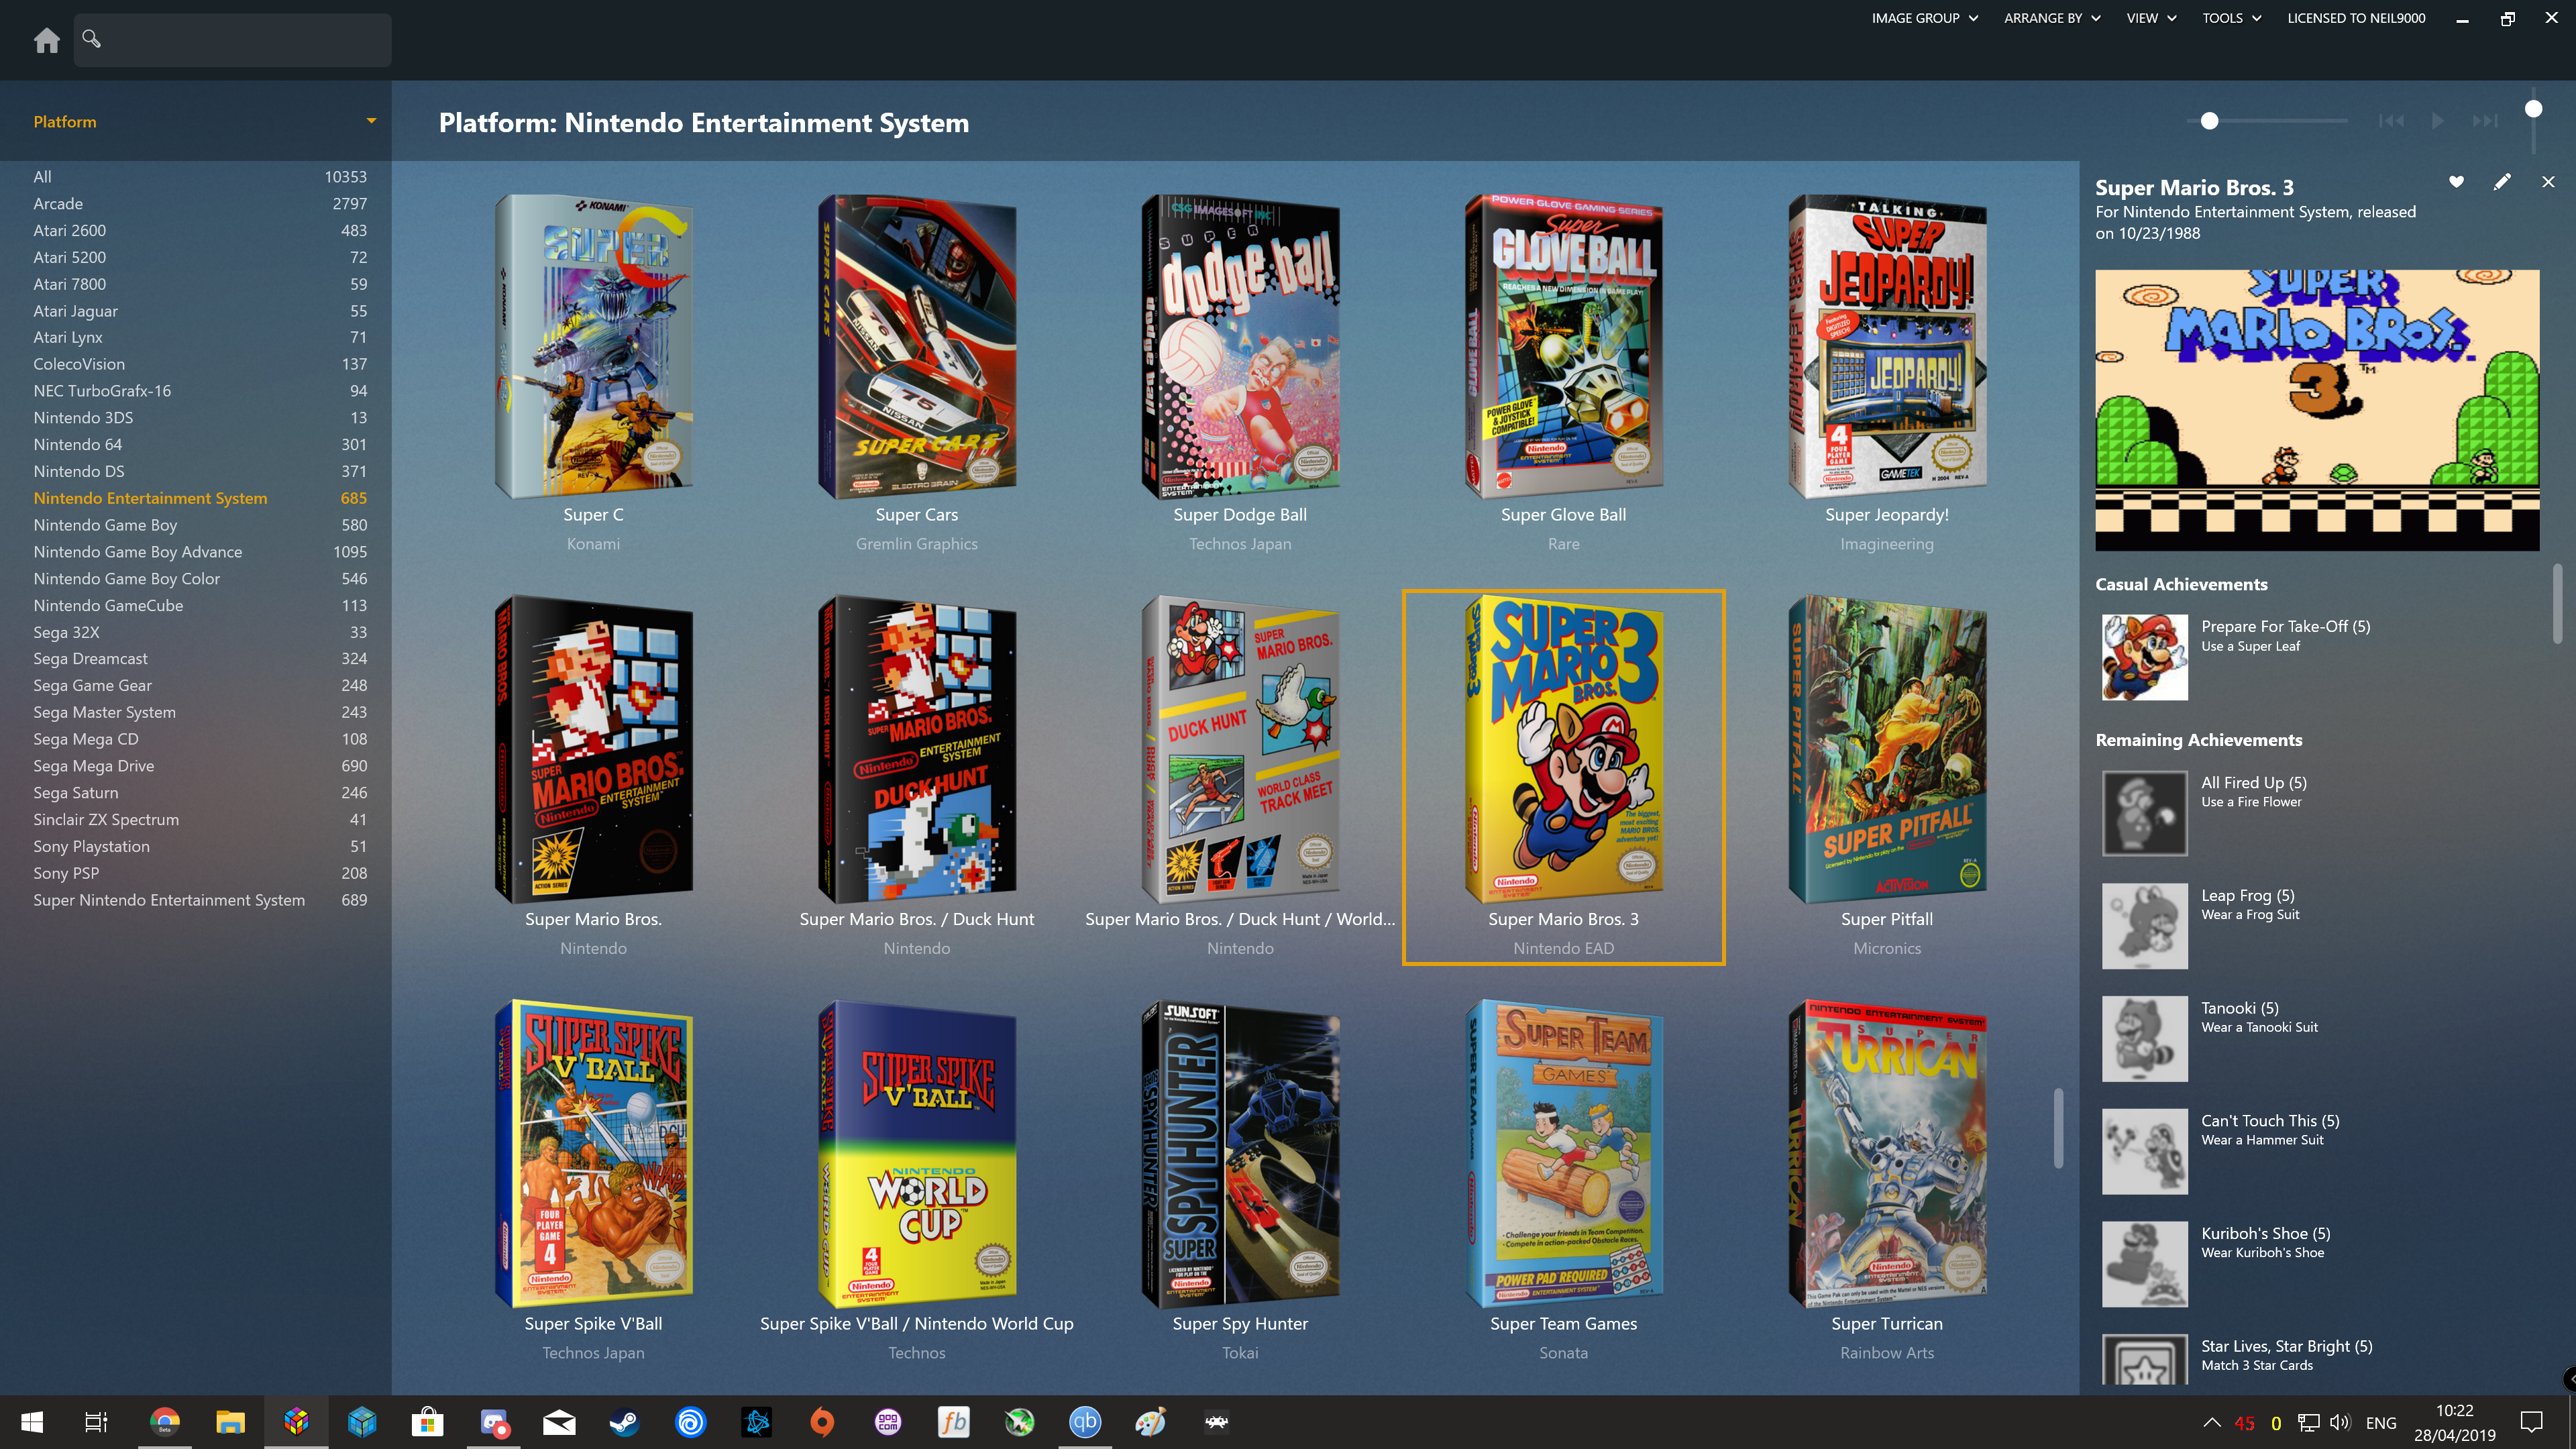
Task: Open the ARRANGE BY menu
Action: [2052, 18]
